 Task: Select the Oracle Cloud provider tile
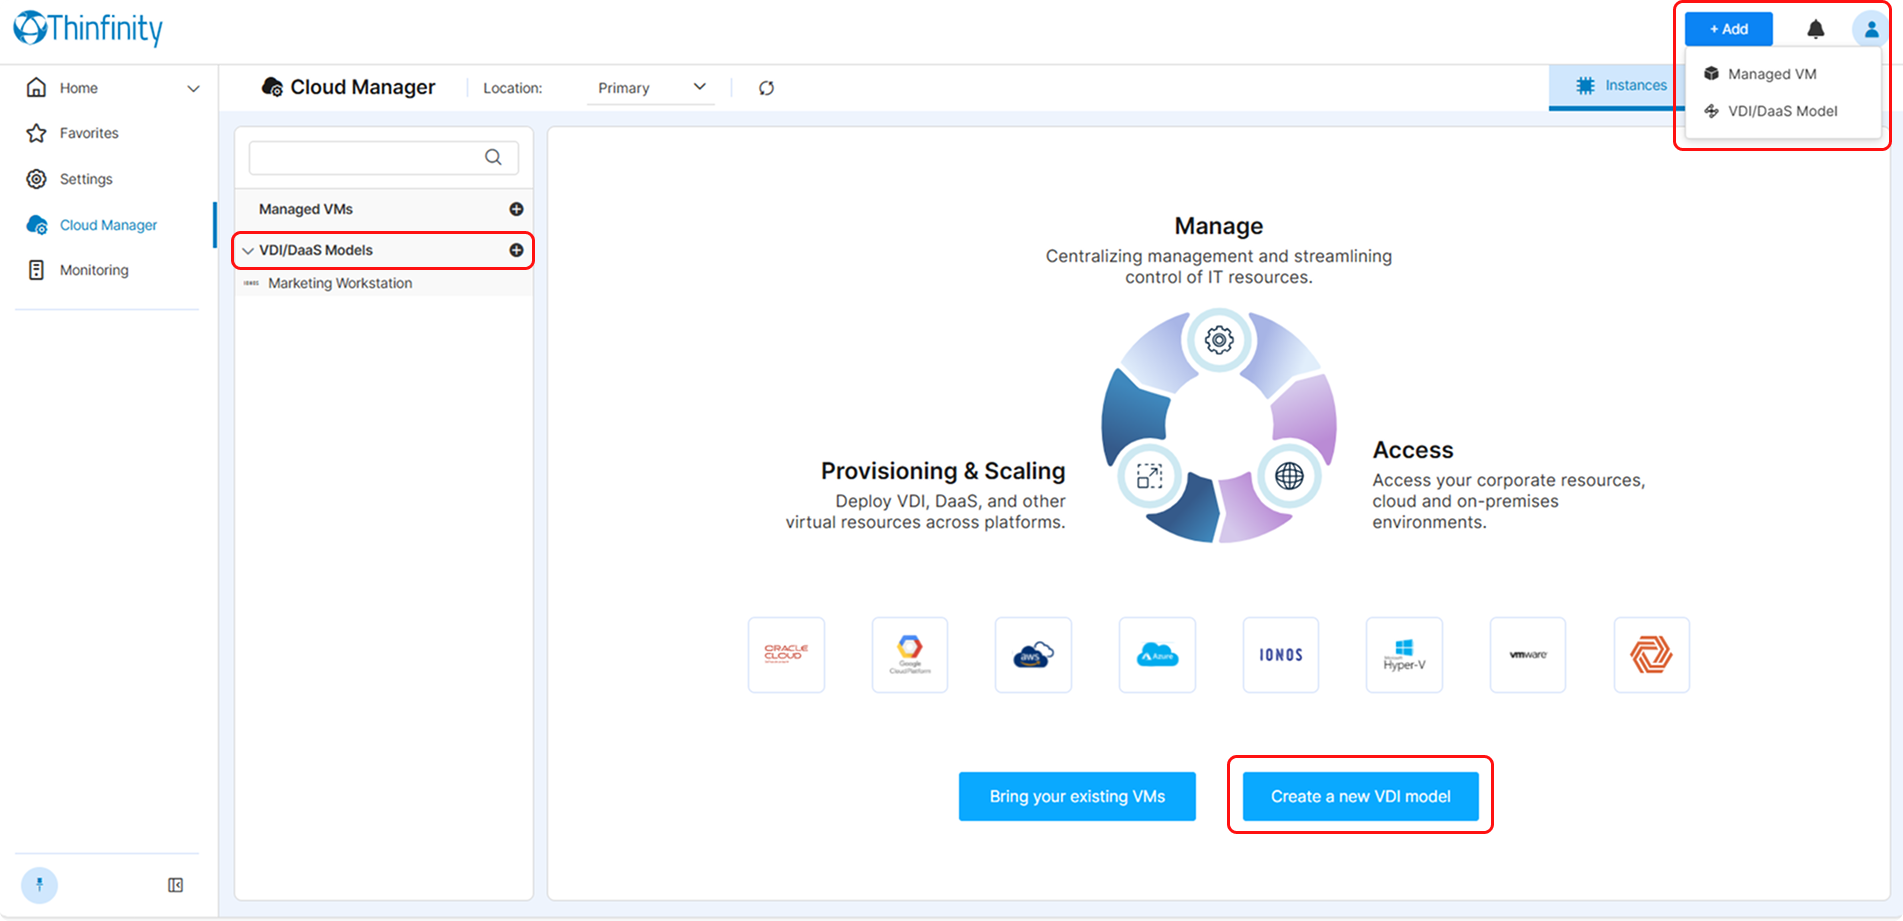coord(786,655)
